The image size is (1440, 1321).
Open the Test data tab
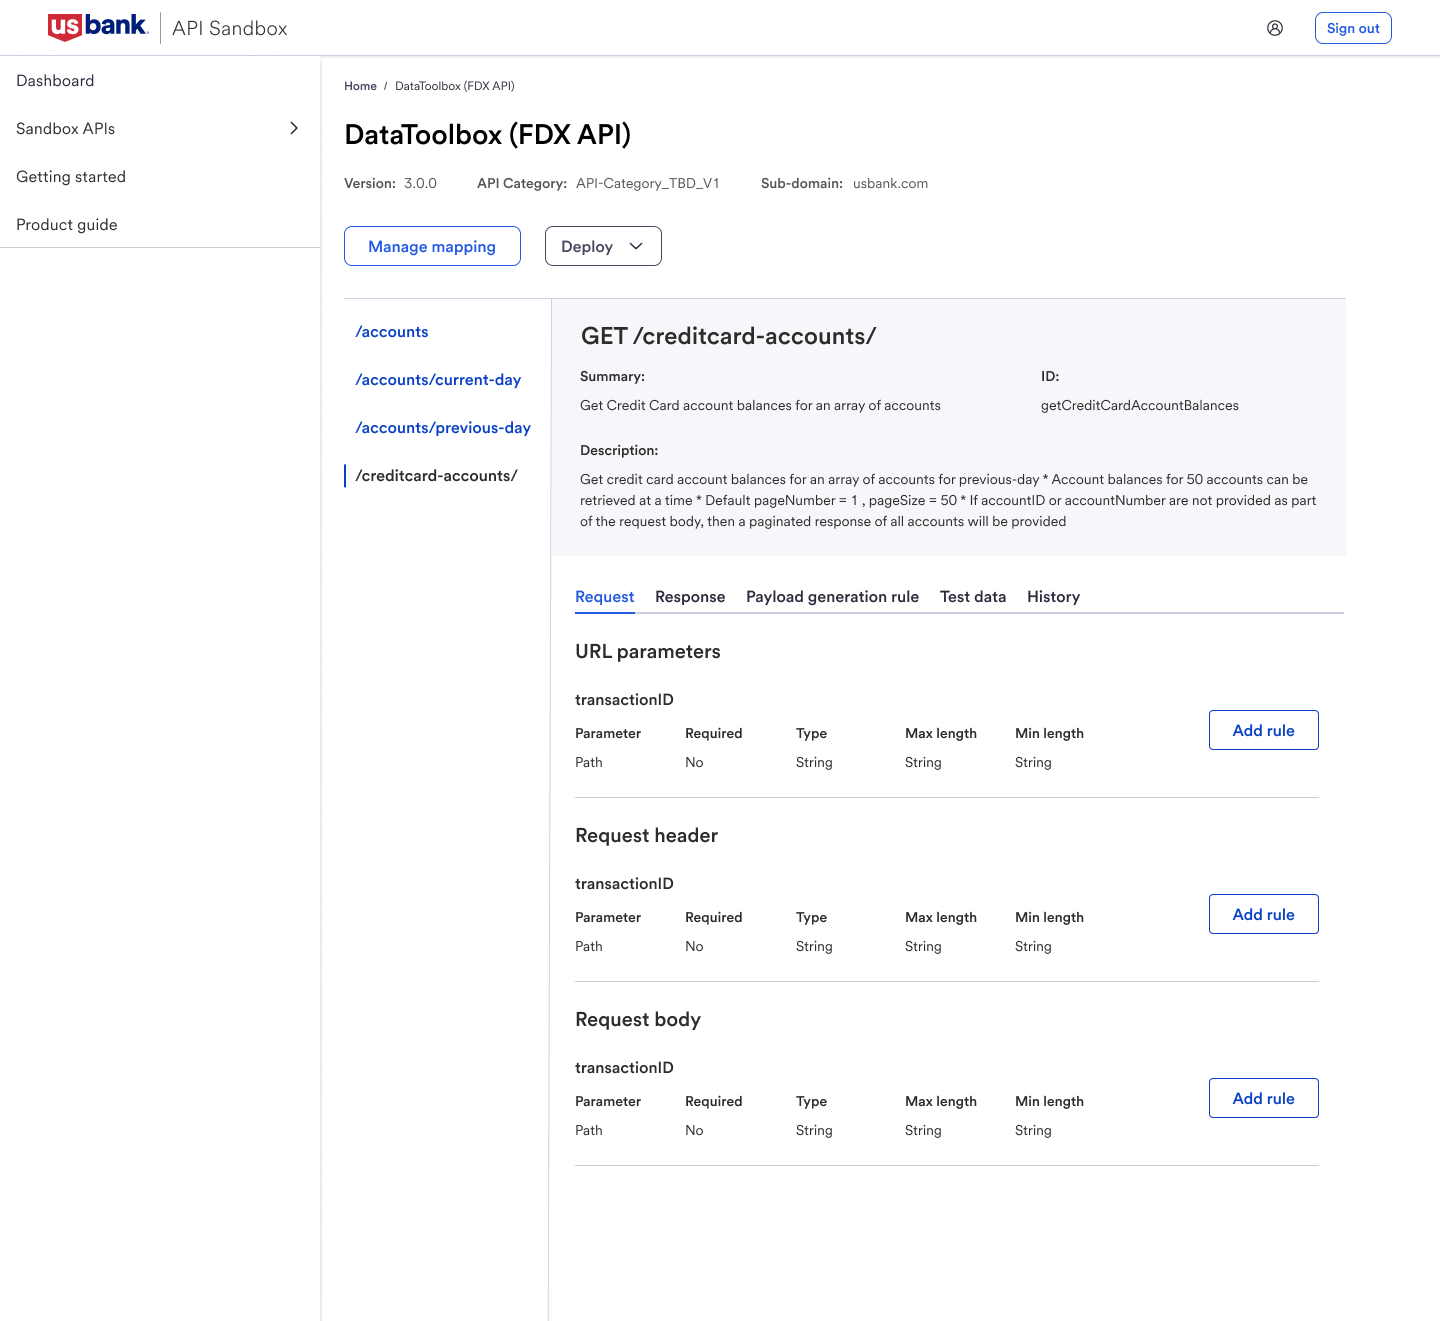973,597
